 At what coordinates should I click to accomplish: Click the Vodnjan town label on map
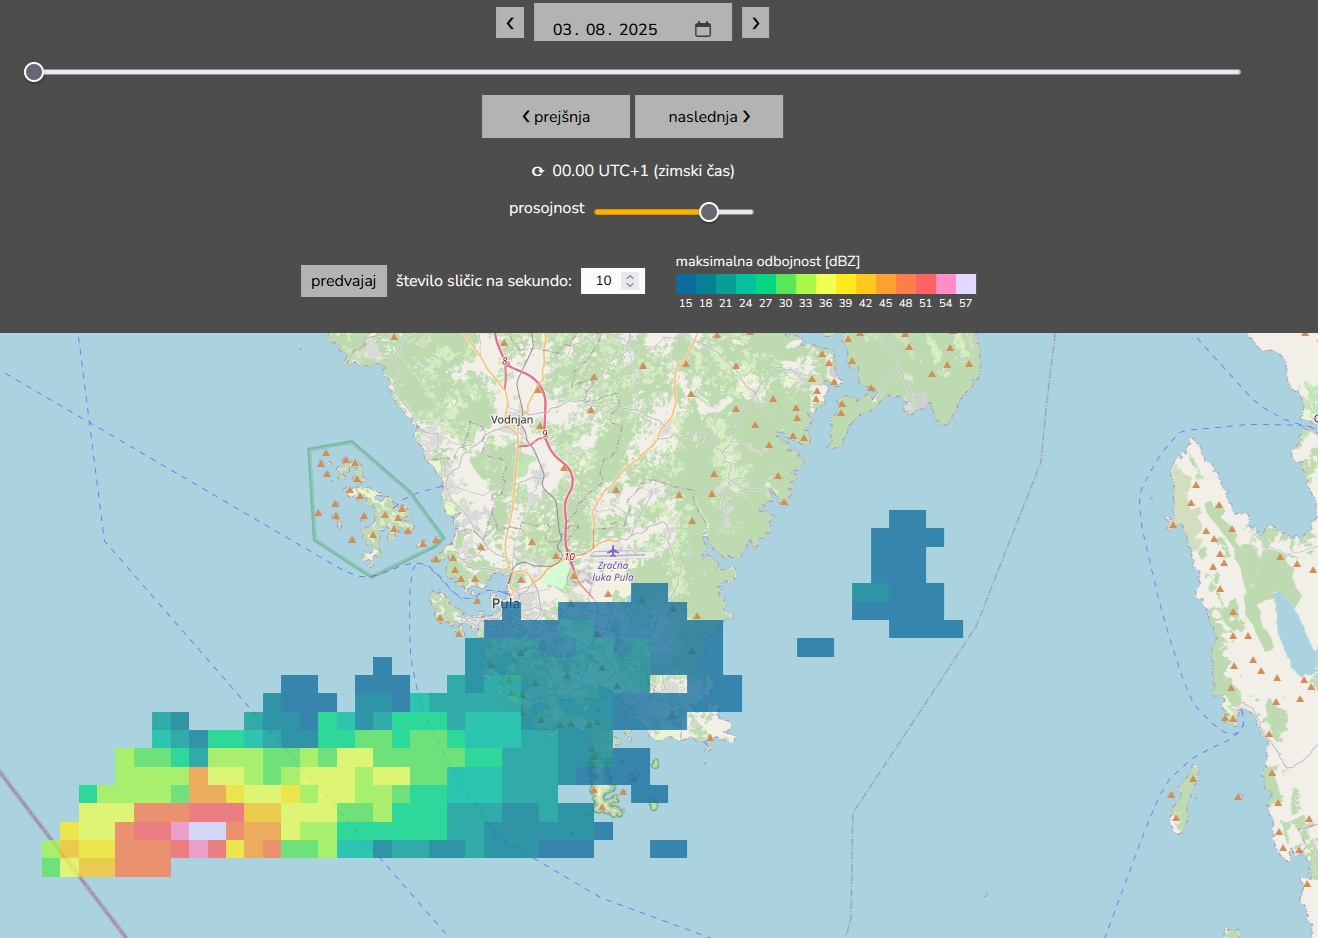pyautogui.click(x=512, y=420)
